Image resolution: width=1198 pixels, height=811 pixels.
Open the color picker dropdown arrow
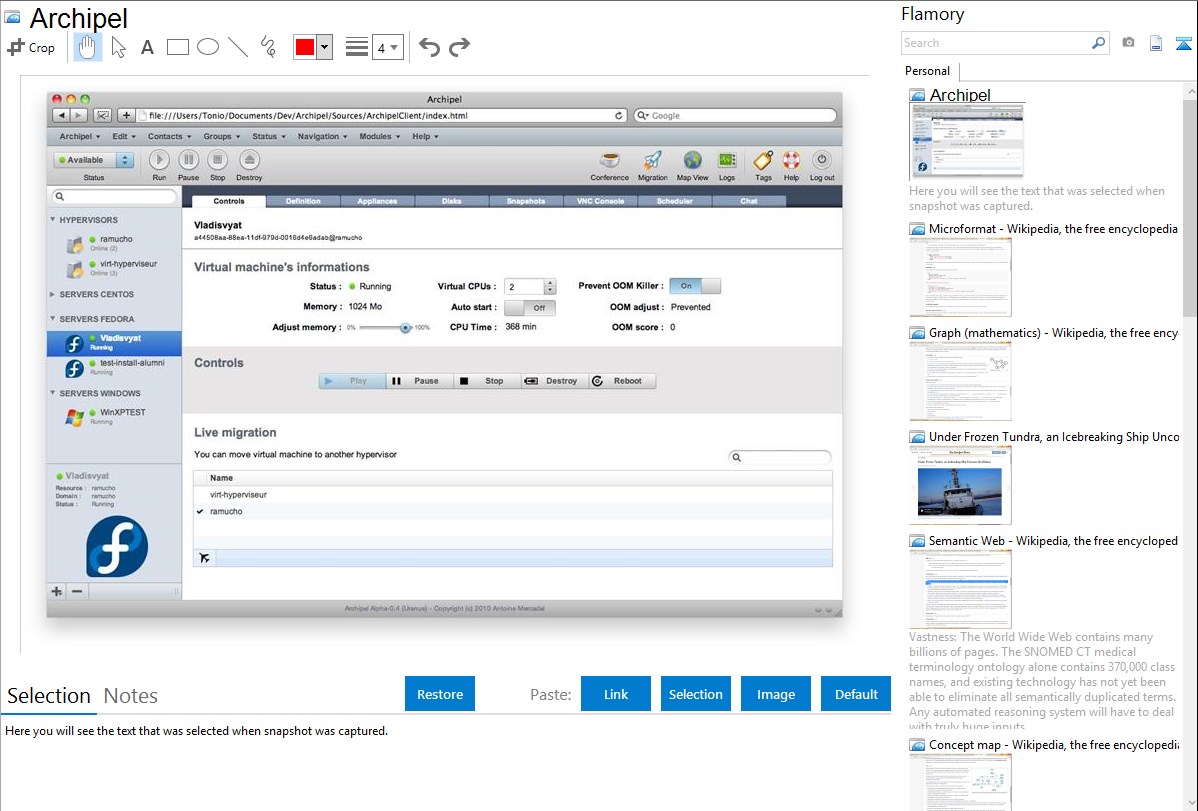pos(324,47)
